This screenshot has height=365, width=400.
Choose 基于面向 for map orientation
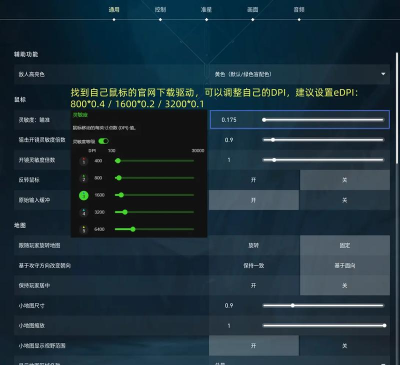(x=345, y=266)
